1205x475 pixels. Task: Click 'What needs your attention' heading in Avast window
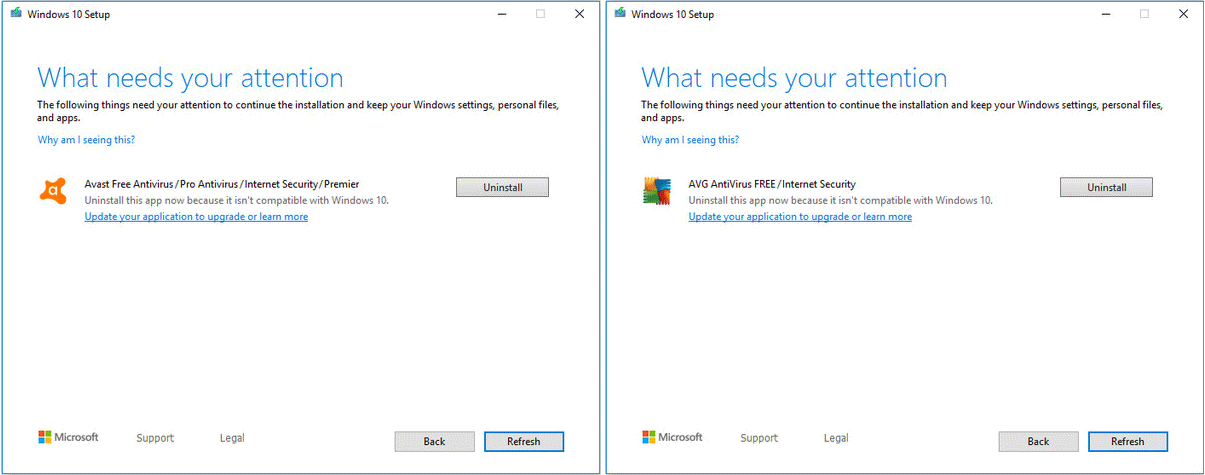pyautogui.click(x=190, y=78)
